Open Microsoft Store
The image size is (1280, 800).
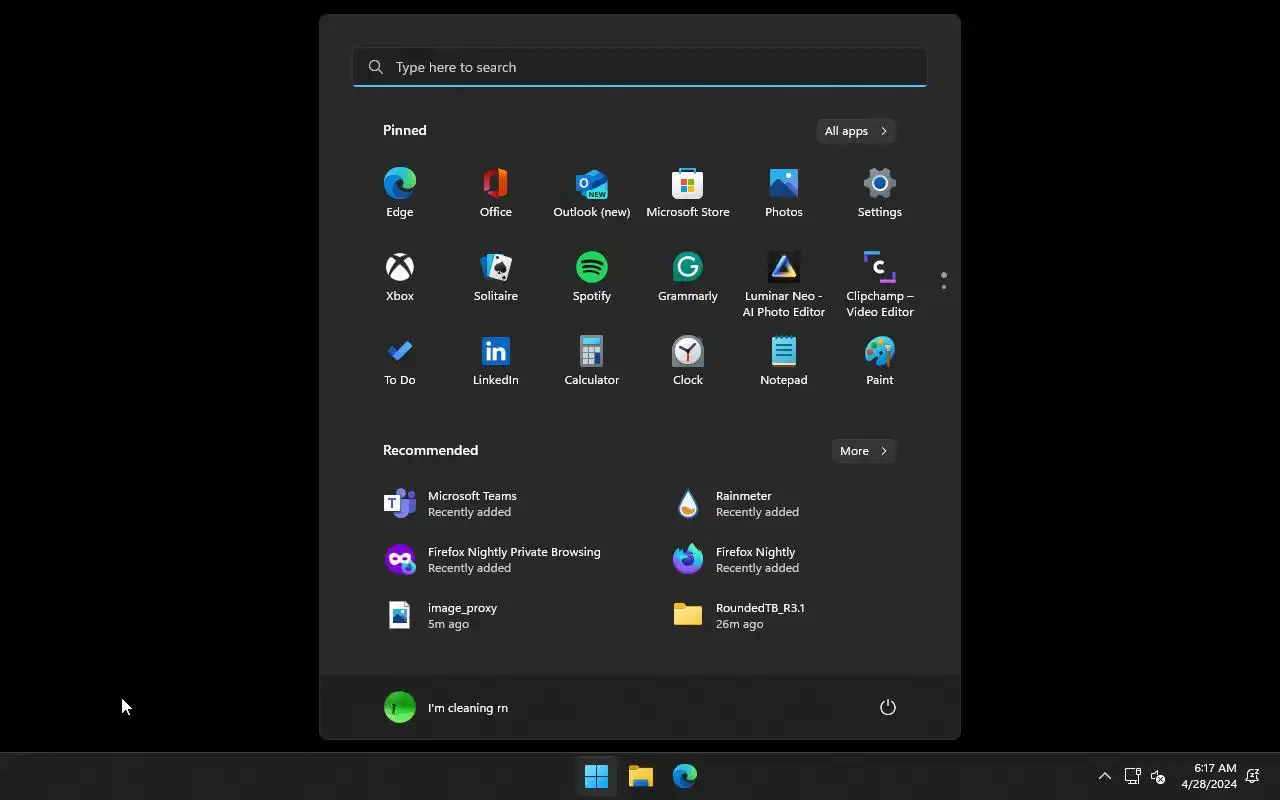click(688, 193)
